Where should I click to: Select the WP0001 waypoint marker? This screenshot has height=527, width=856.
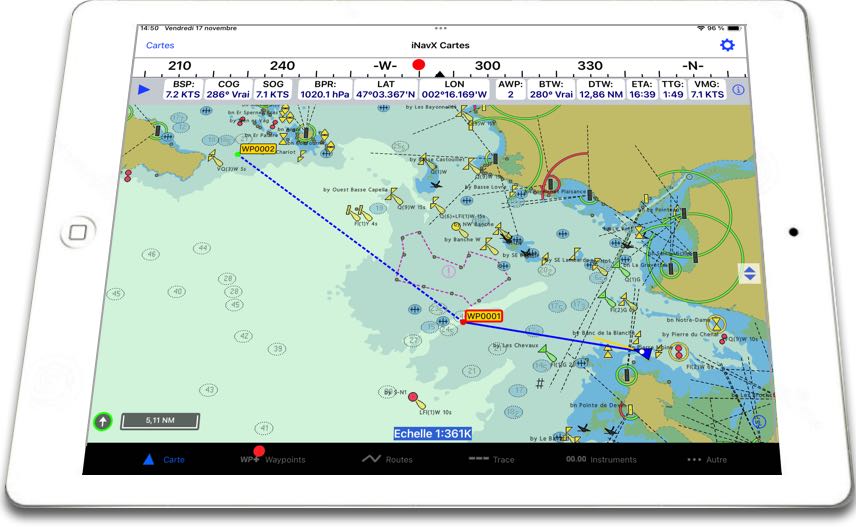point(484,316)
